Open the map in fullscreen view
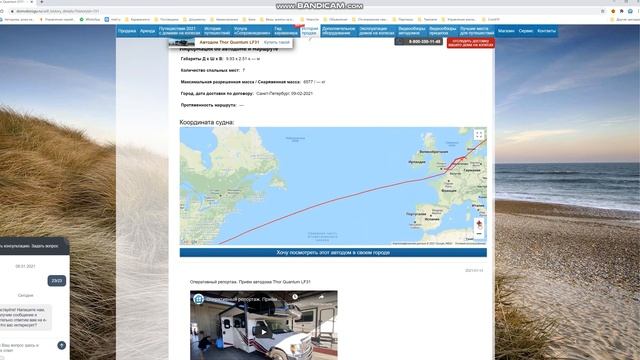Screen dimensions: 640x360 point(479,134)
